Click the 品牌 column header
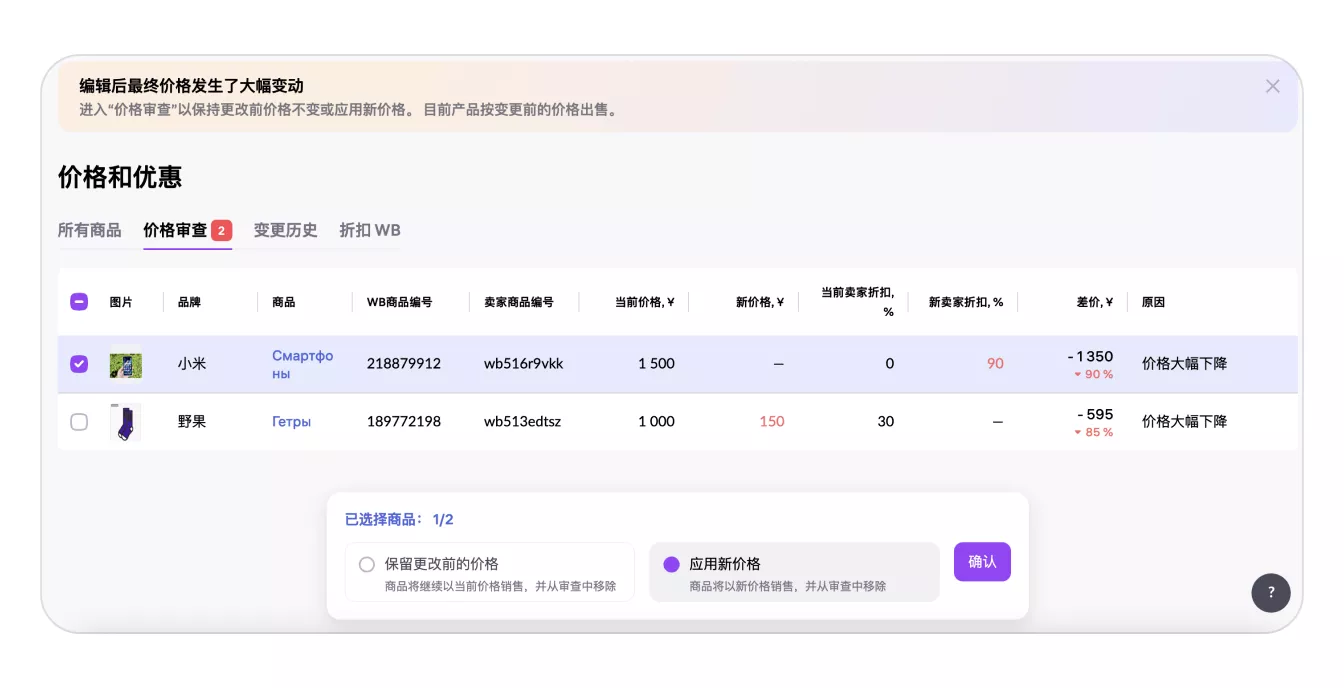Viewport: 1344px width, 688px height. tap(189, 302)
